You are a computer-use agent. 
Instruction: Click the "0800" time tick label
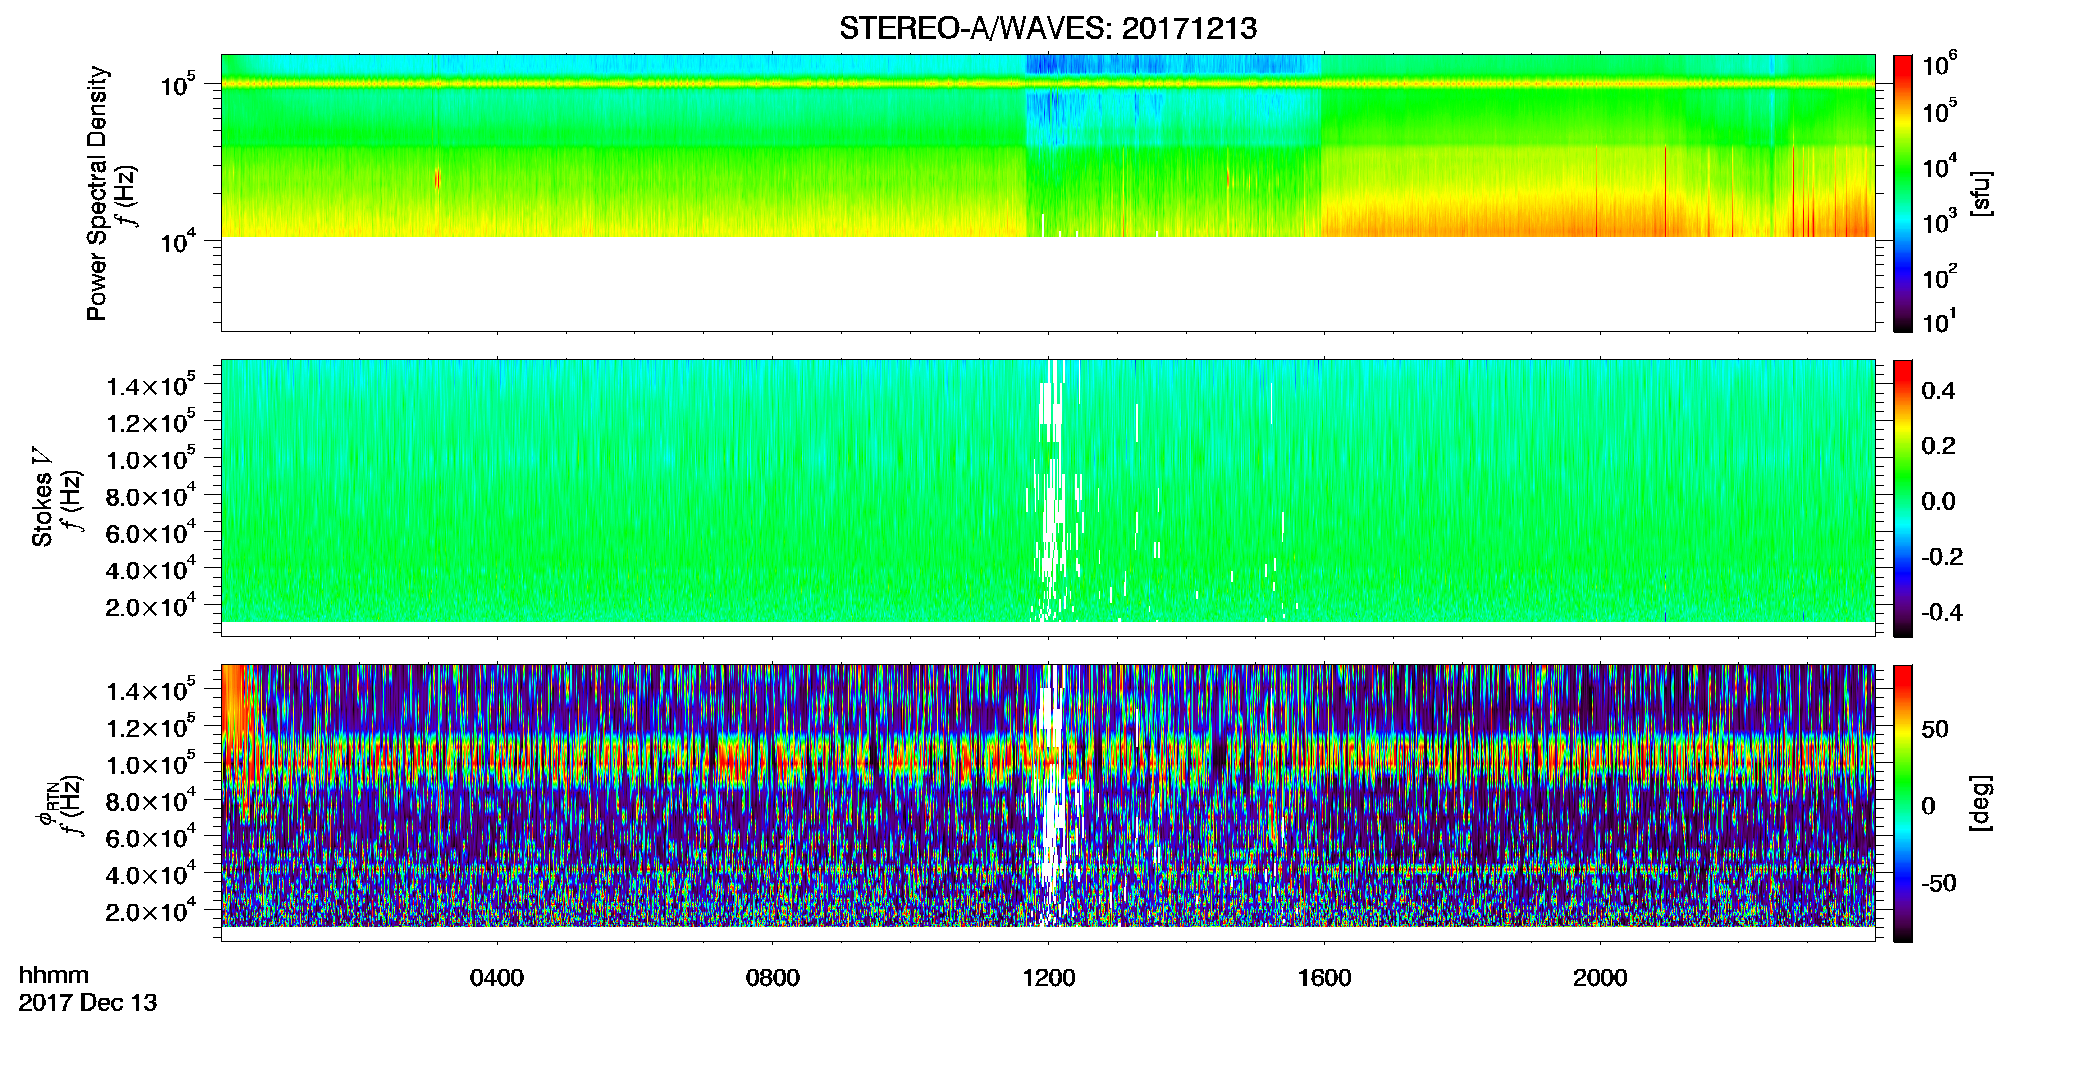pyautogui.click(x=773, y=978)
